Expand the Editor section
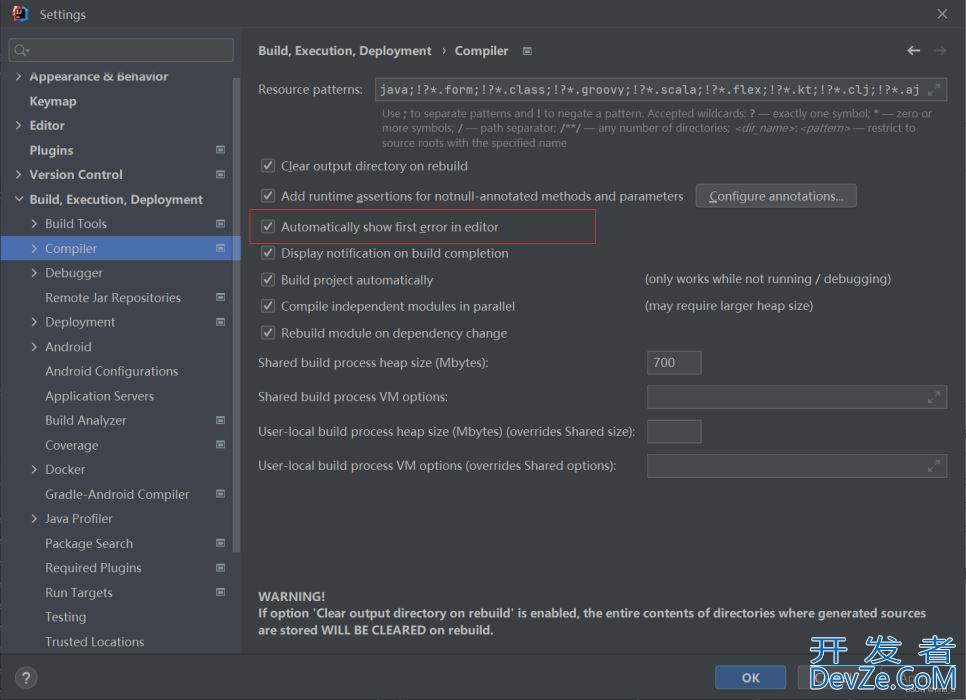 pos(18,125)
